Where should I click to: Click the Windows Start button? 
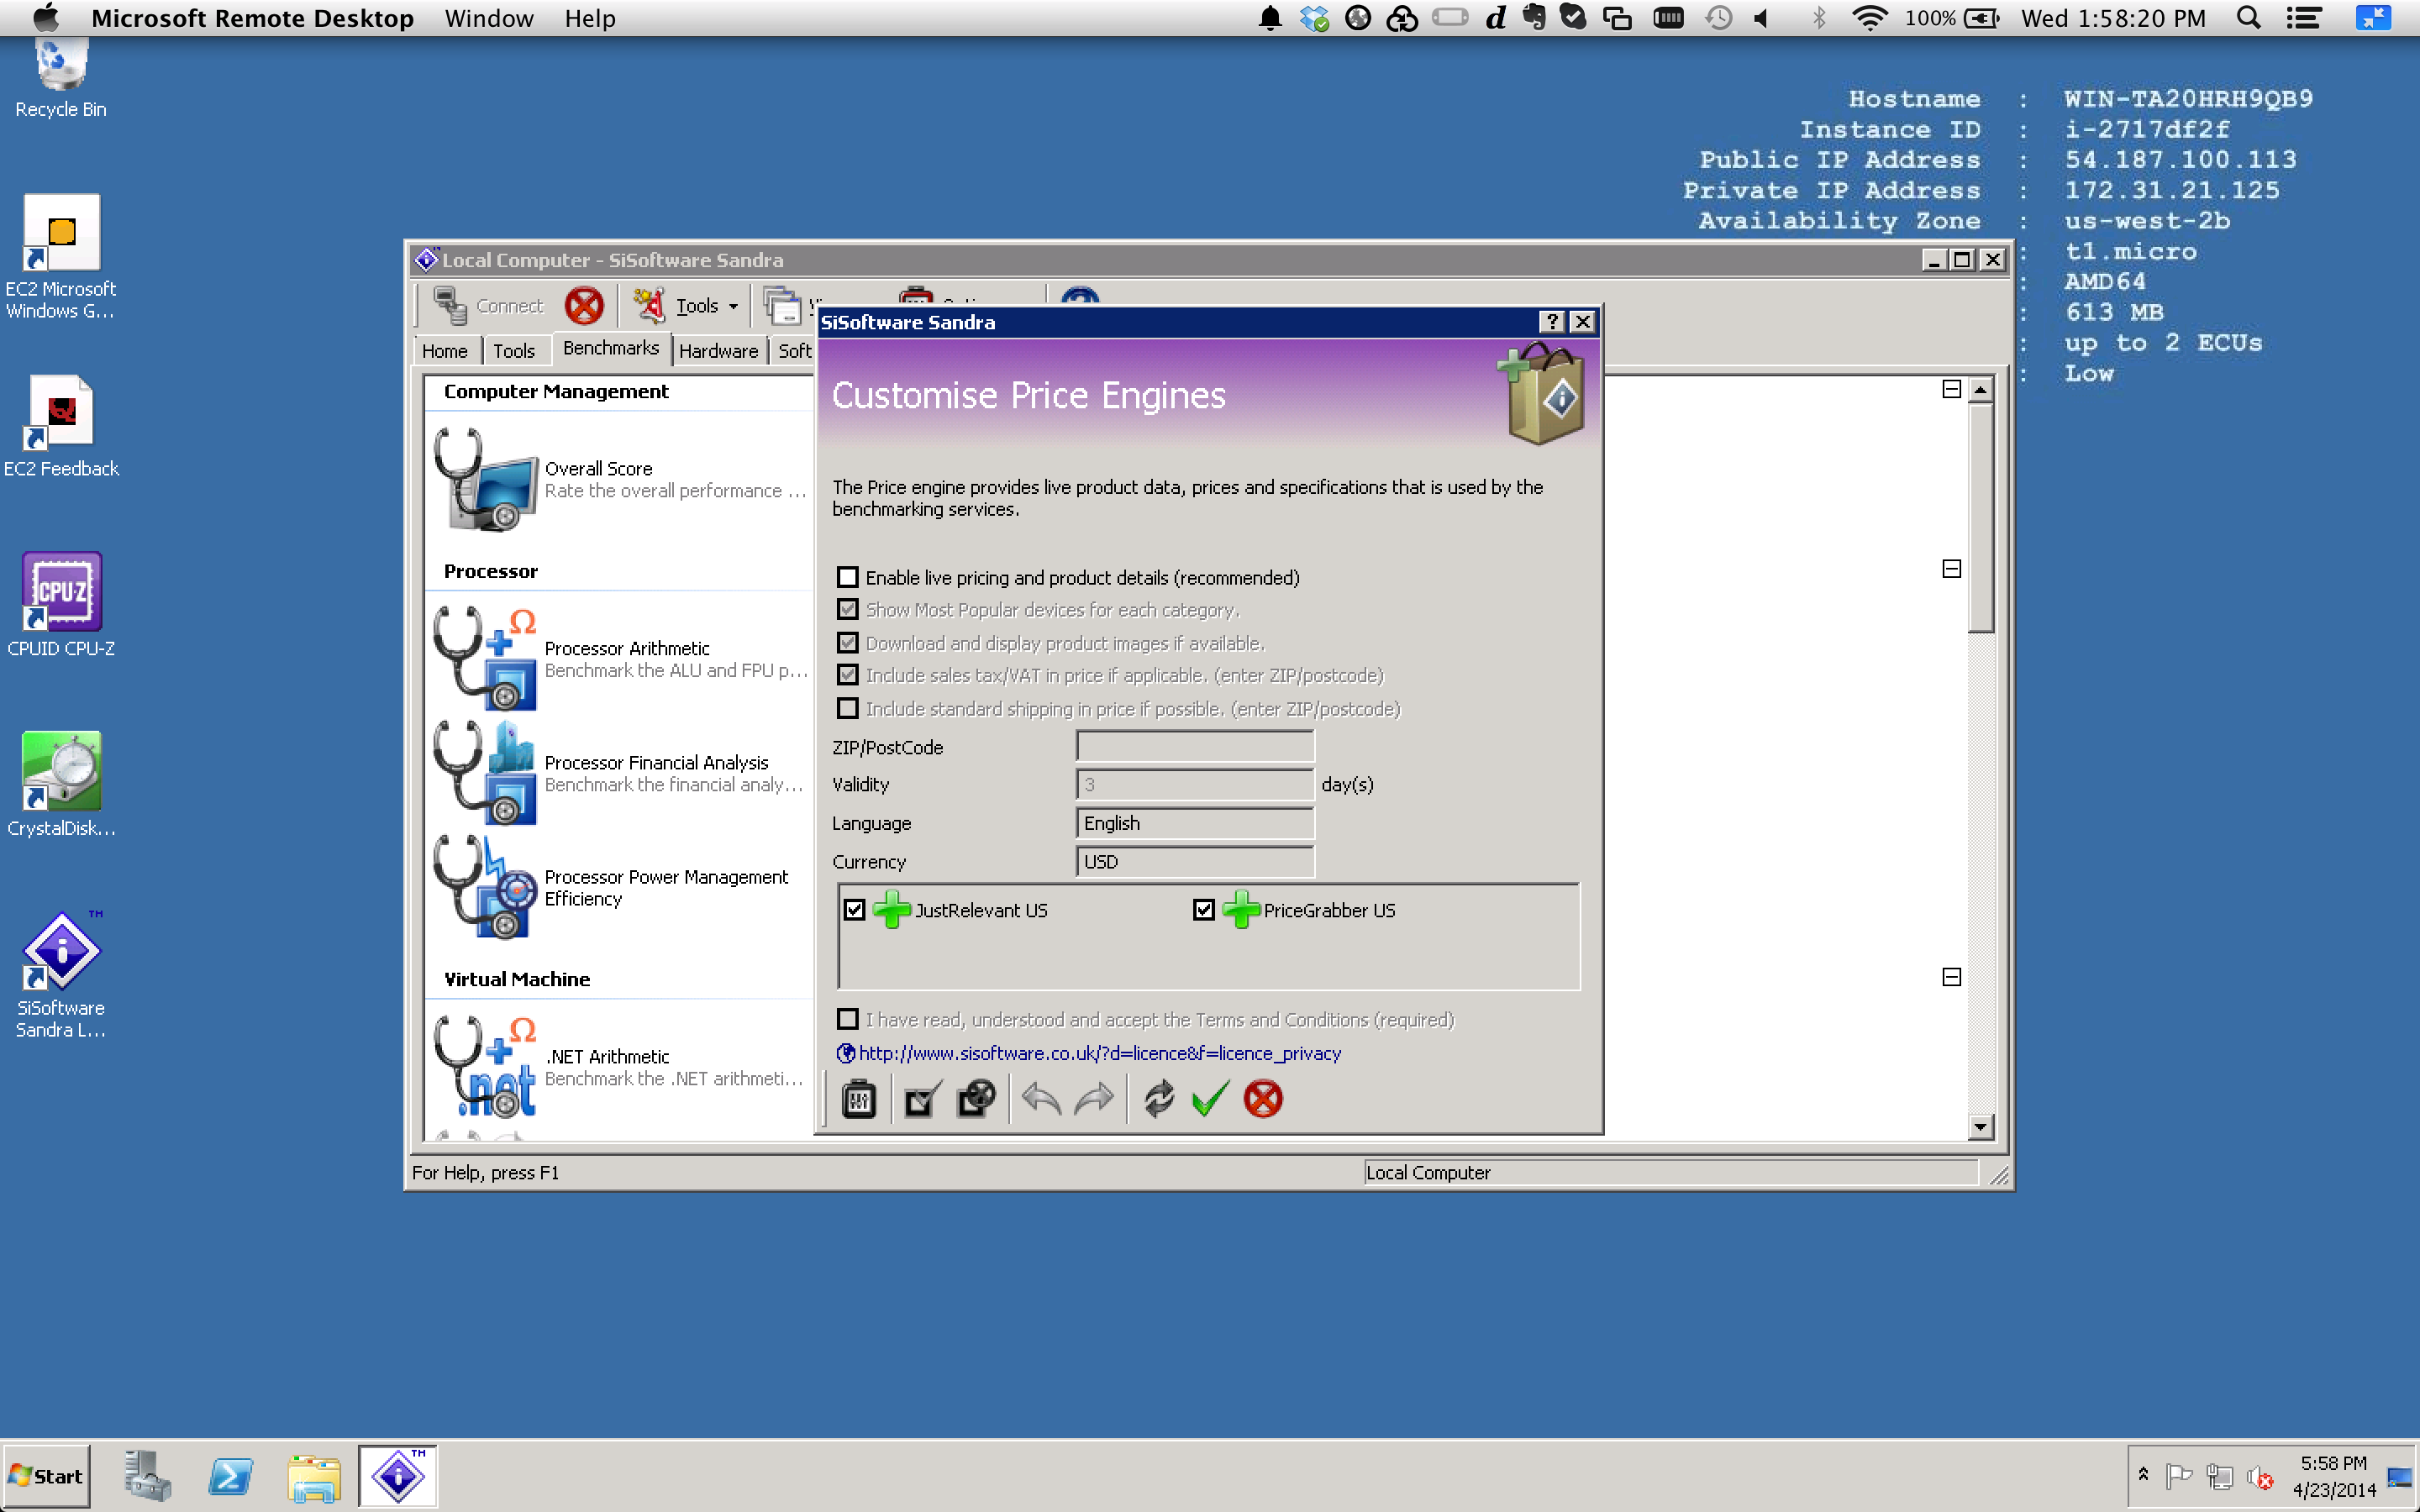46,1476
